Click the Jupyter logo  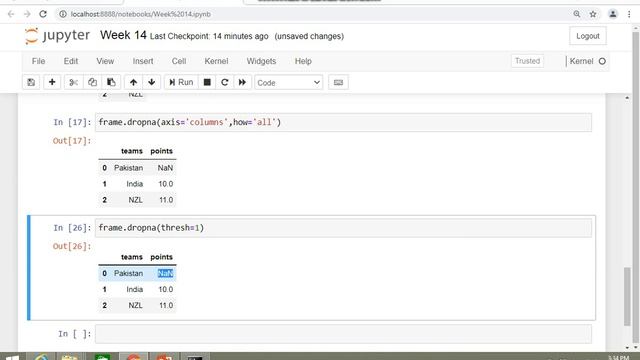pyautogui.click(x=57, y=36)
